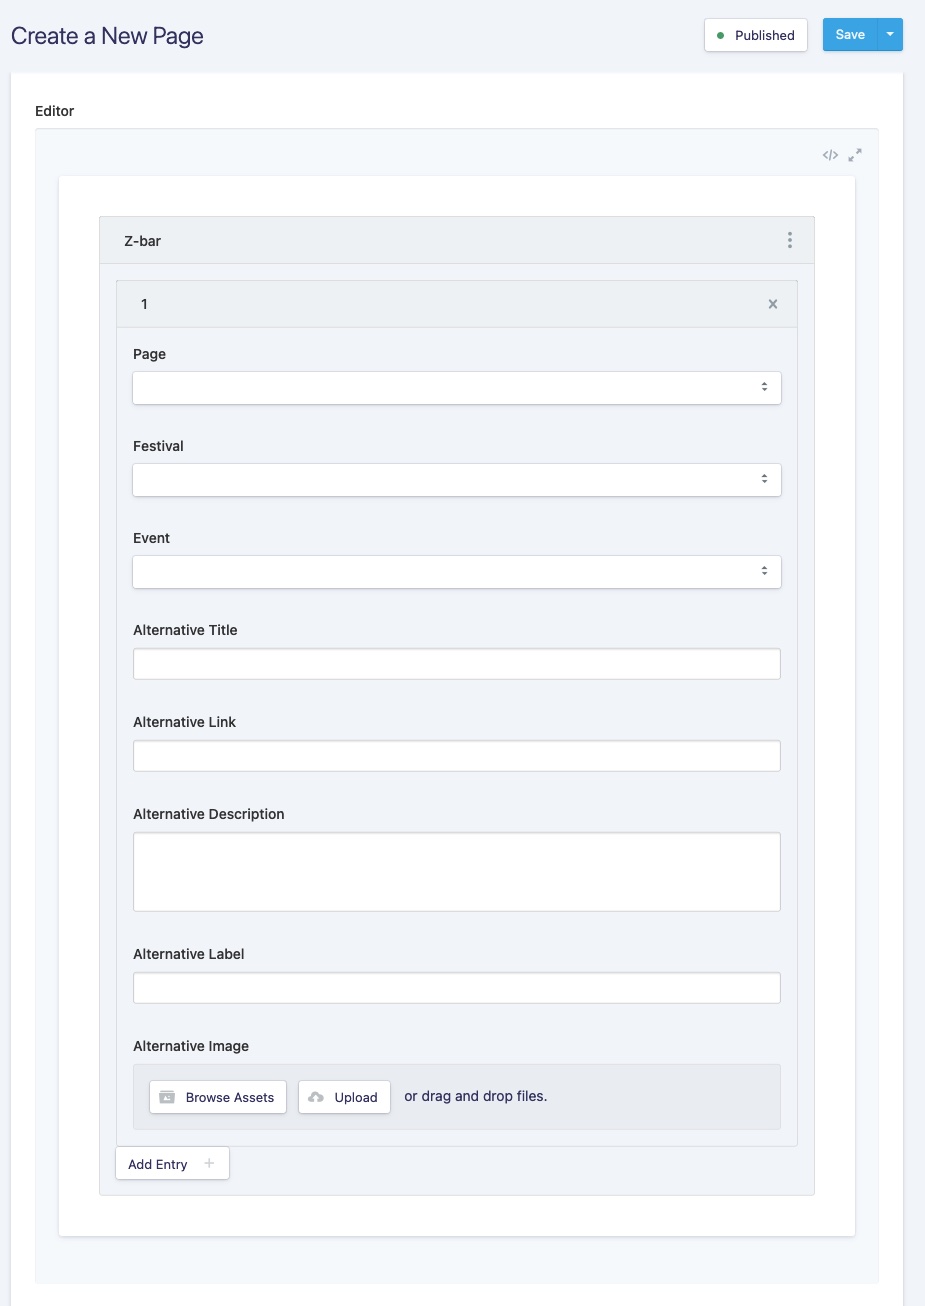Expand the Festival select field
Viewport: 925px width, 1306px height.
pos(456,480)
